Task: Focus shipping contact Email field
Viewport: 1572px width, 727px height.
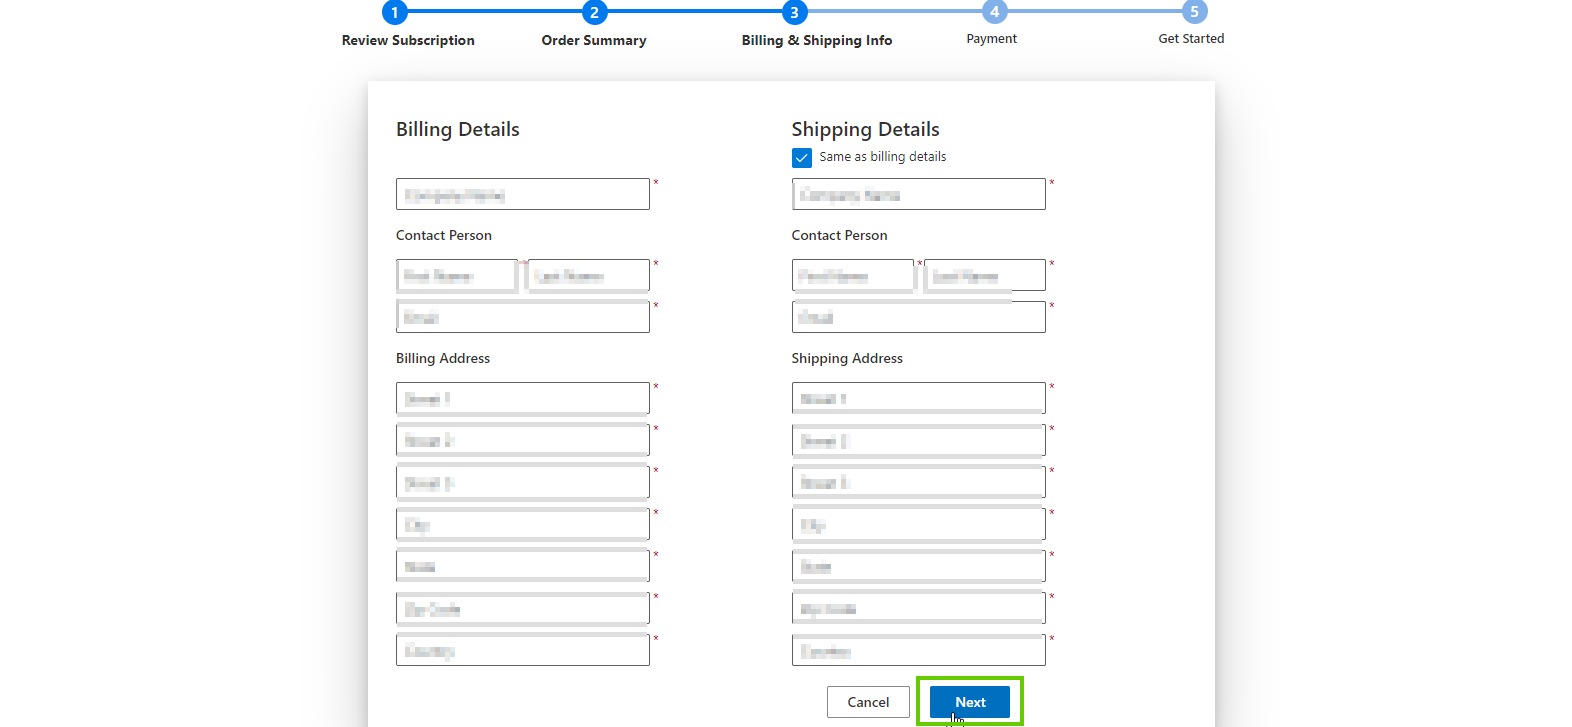Action: tap(918, 317)
